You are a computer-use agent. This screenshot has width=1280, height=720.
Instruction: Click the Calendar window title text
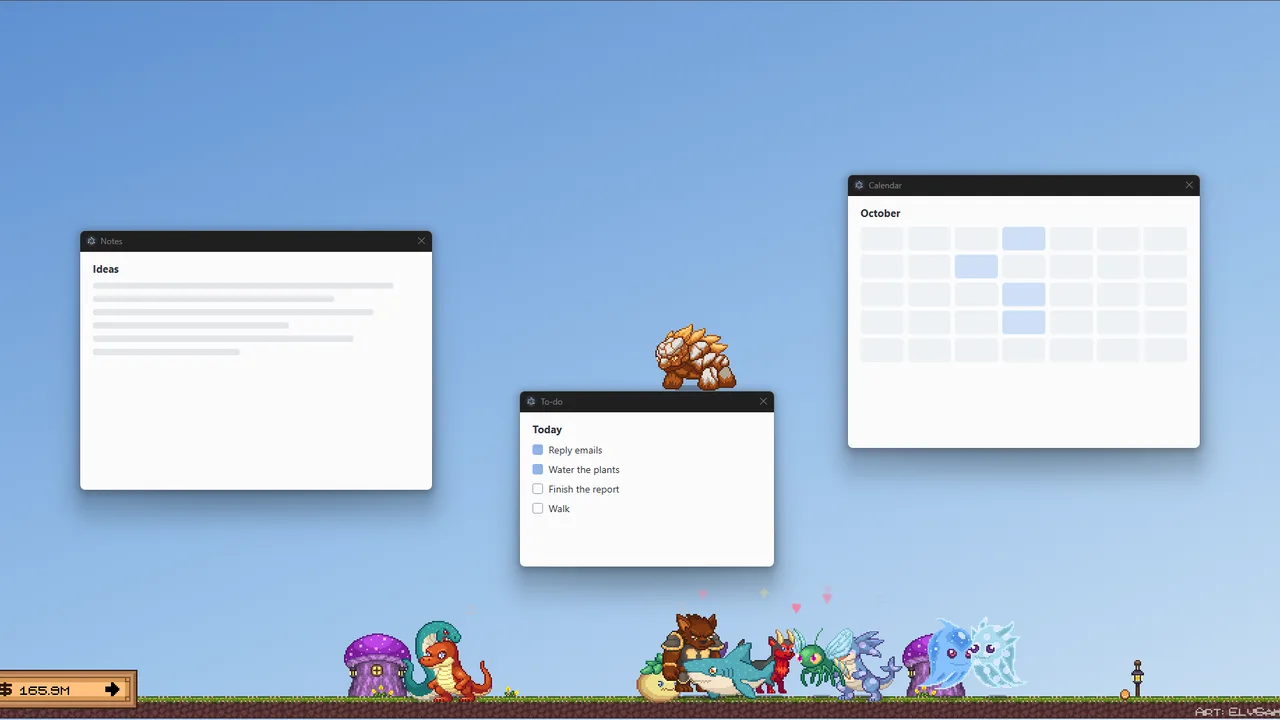pyautogui.click(x=885, y=185)
